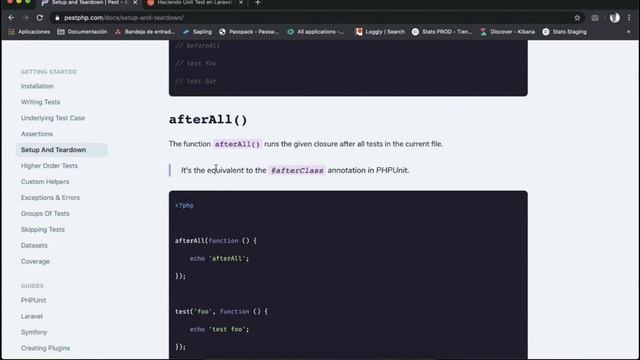Viewport: 640px width, 360px height.
Task: Expand the bookmarks overflow chevron
Action: pyautogui.click(x=629, y=32)
